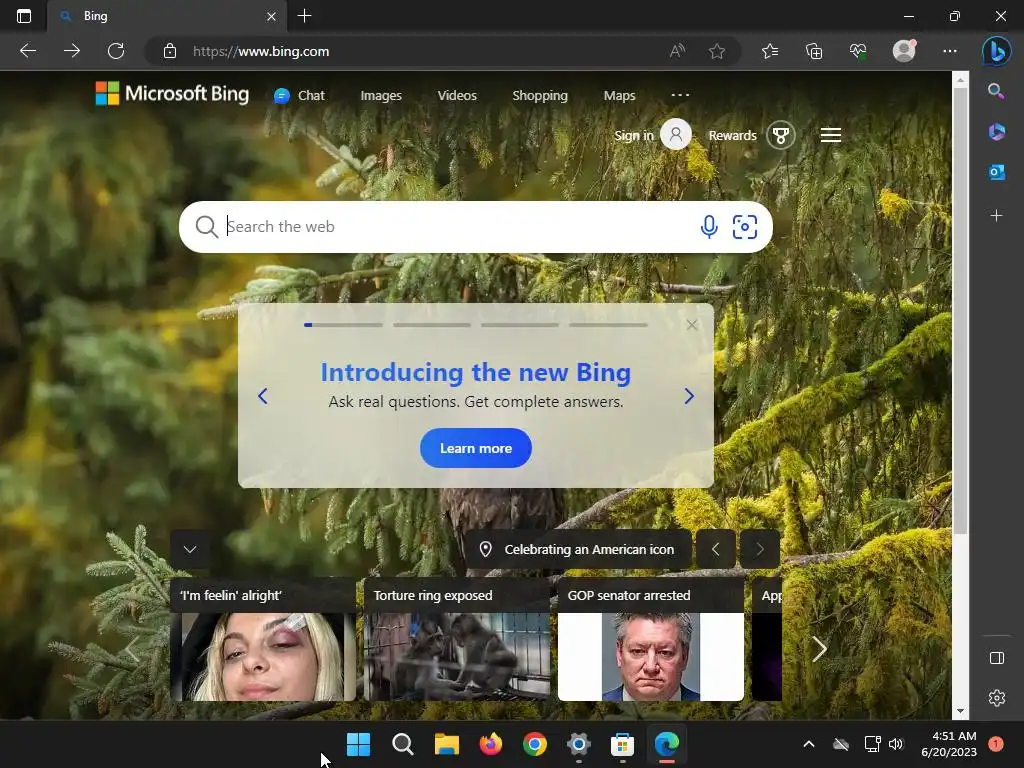Show next homepage image

760,549
